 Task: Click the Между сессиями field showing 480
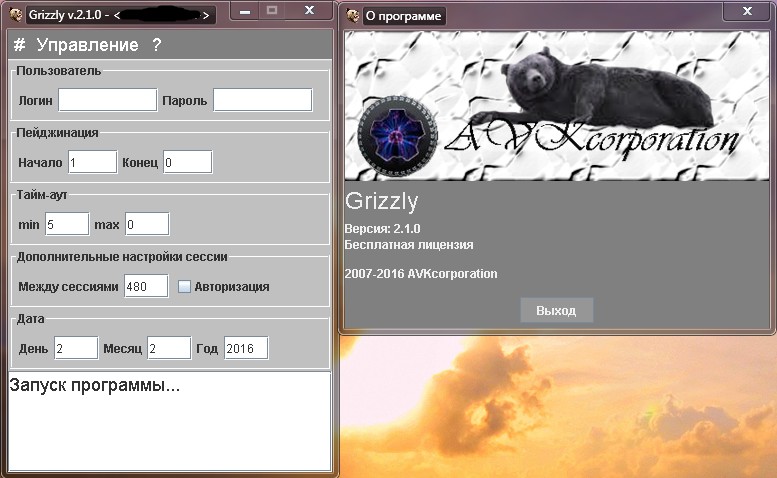point(146,286)
